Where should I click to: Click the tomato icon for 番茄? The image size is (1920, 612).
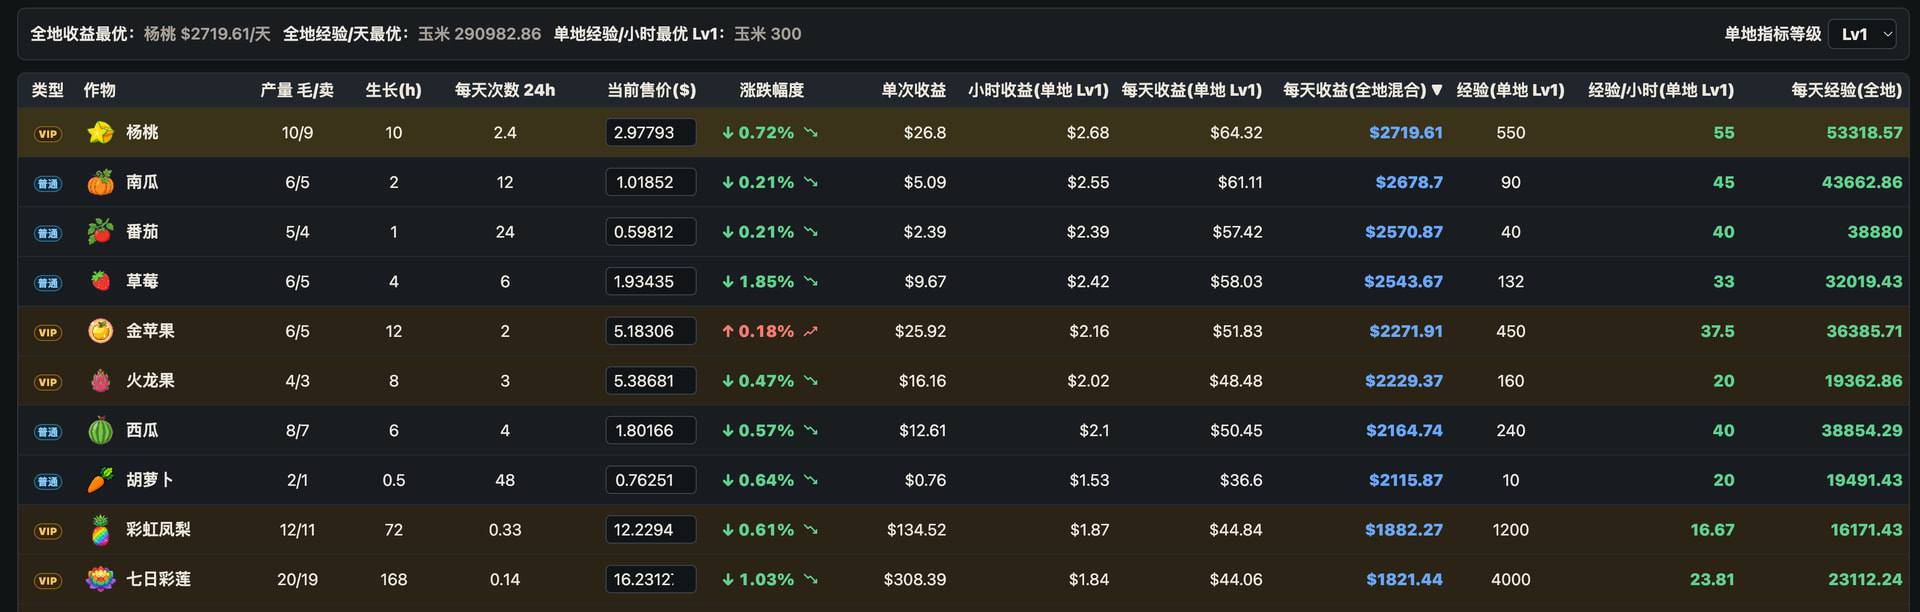100,232
